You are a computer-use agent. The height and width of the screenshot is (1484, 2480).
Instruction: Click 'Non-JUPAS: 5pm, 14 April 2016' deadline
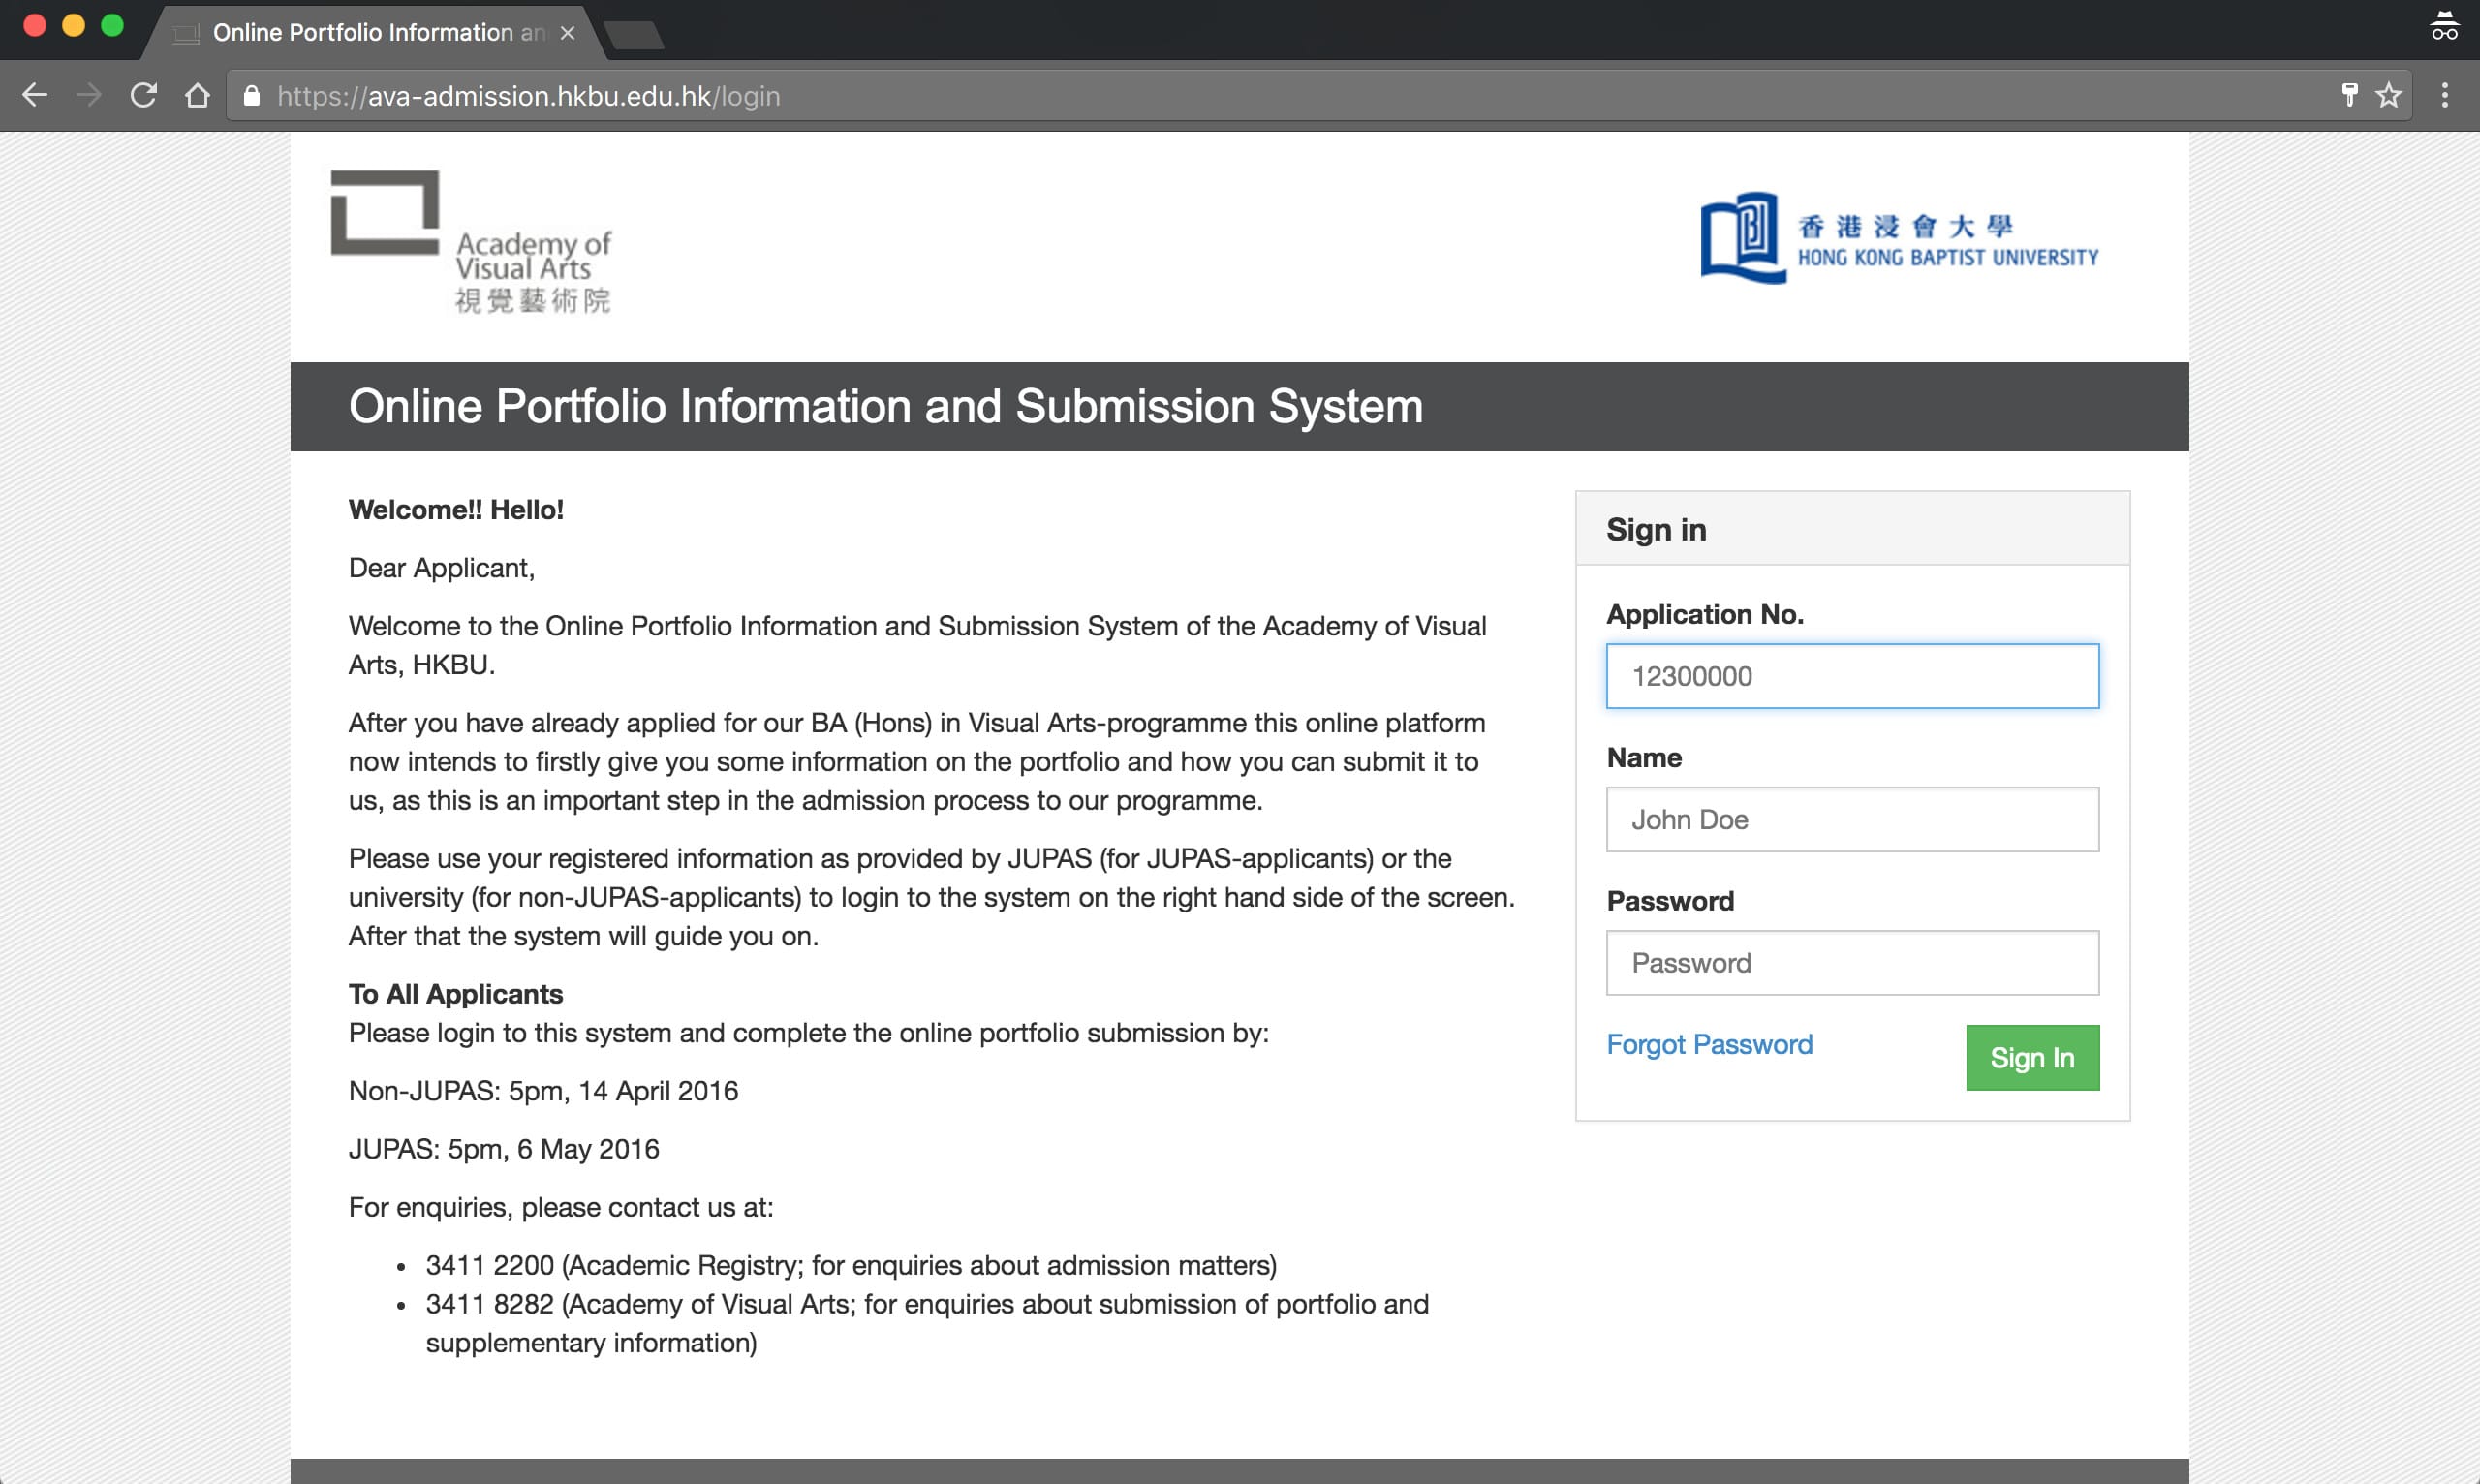(543, 1091)
